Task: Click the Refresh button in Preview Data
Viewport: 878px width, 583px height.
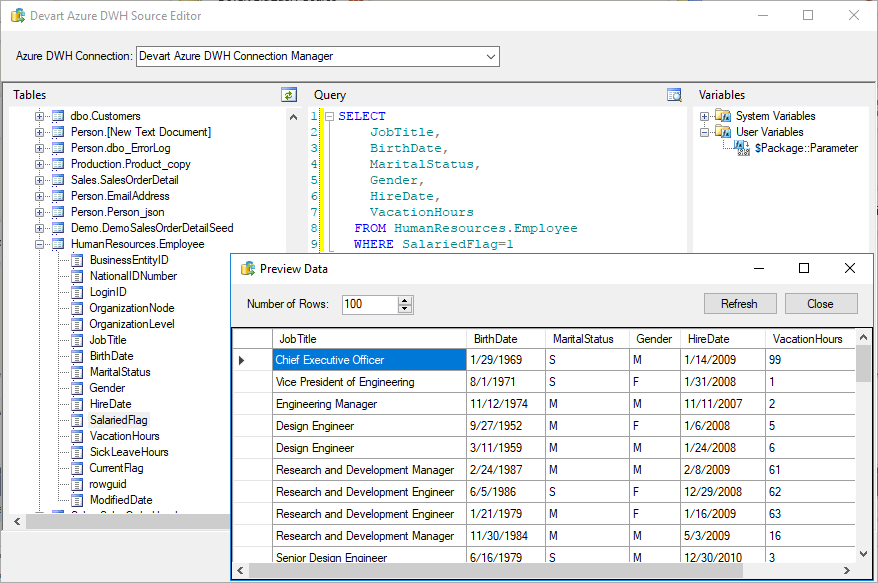Action: pyautogui.click(x=739, y=303)
